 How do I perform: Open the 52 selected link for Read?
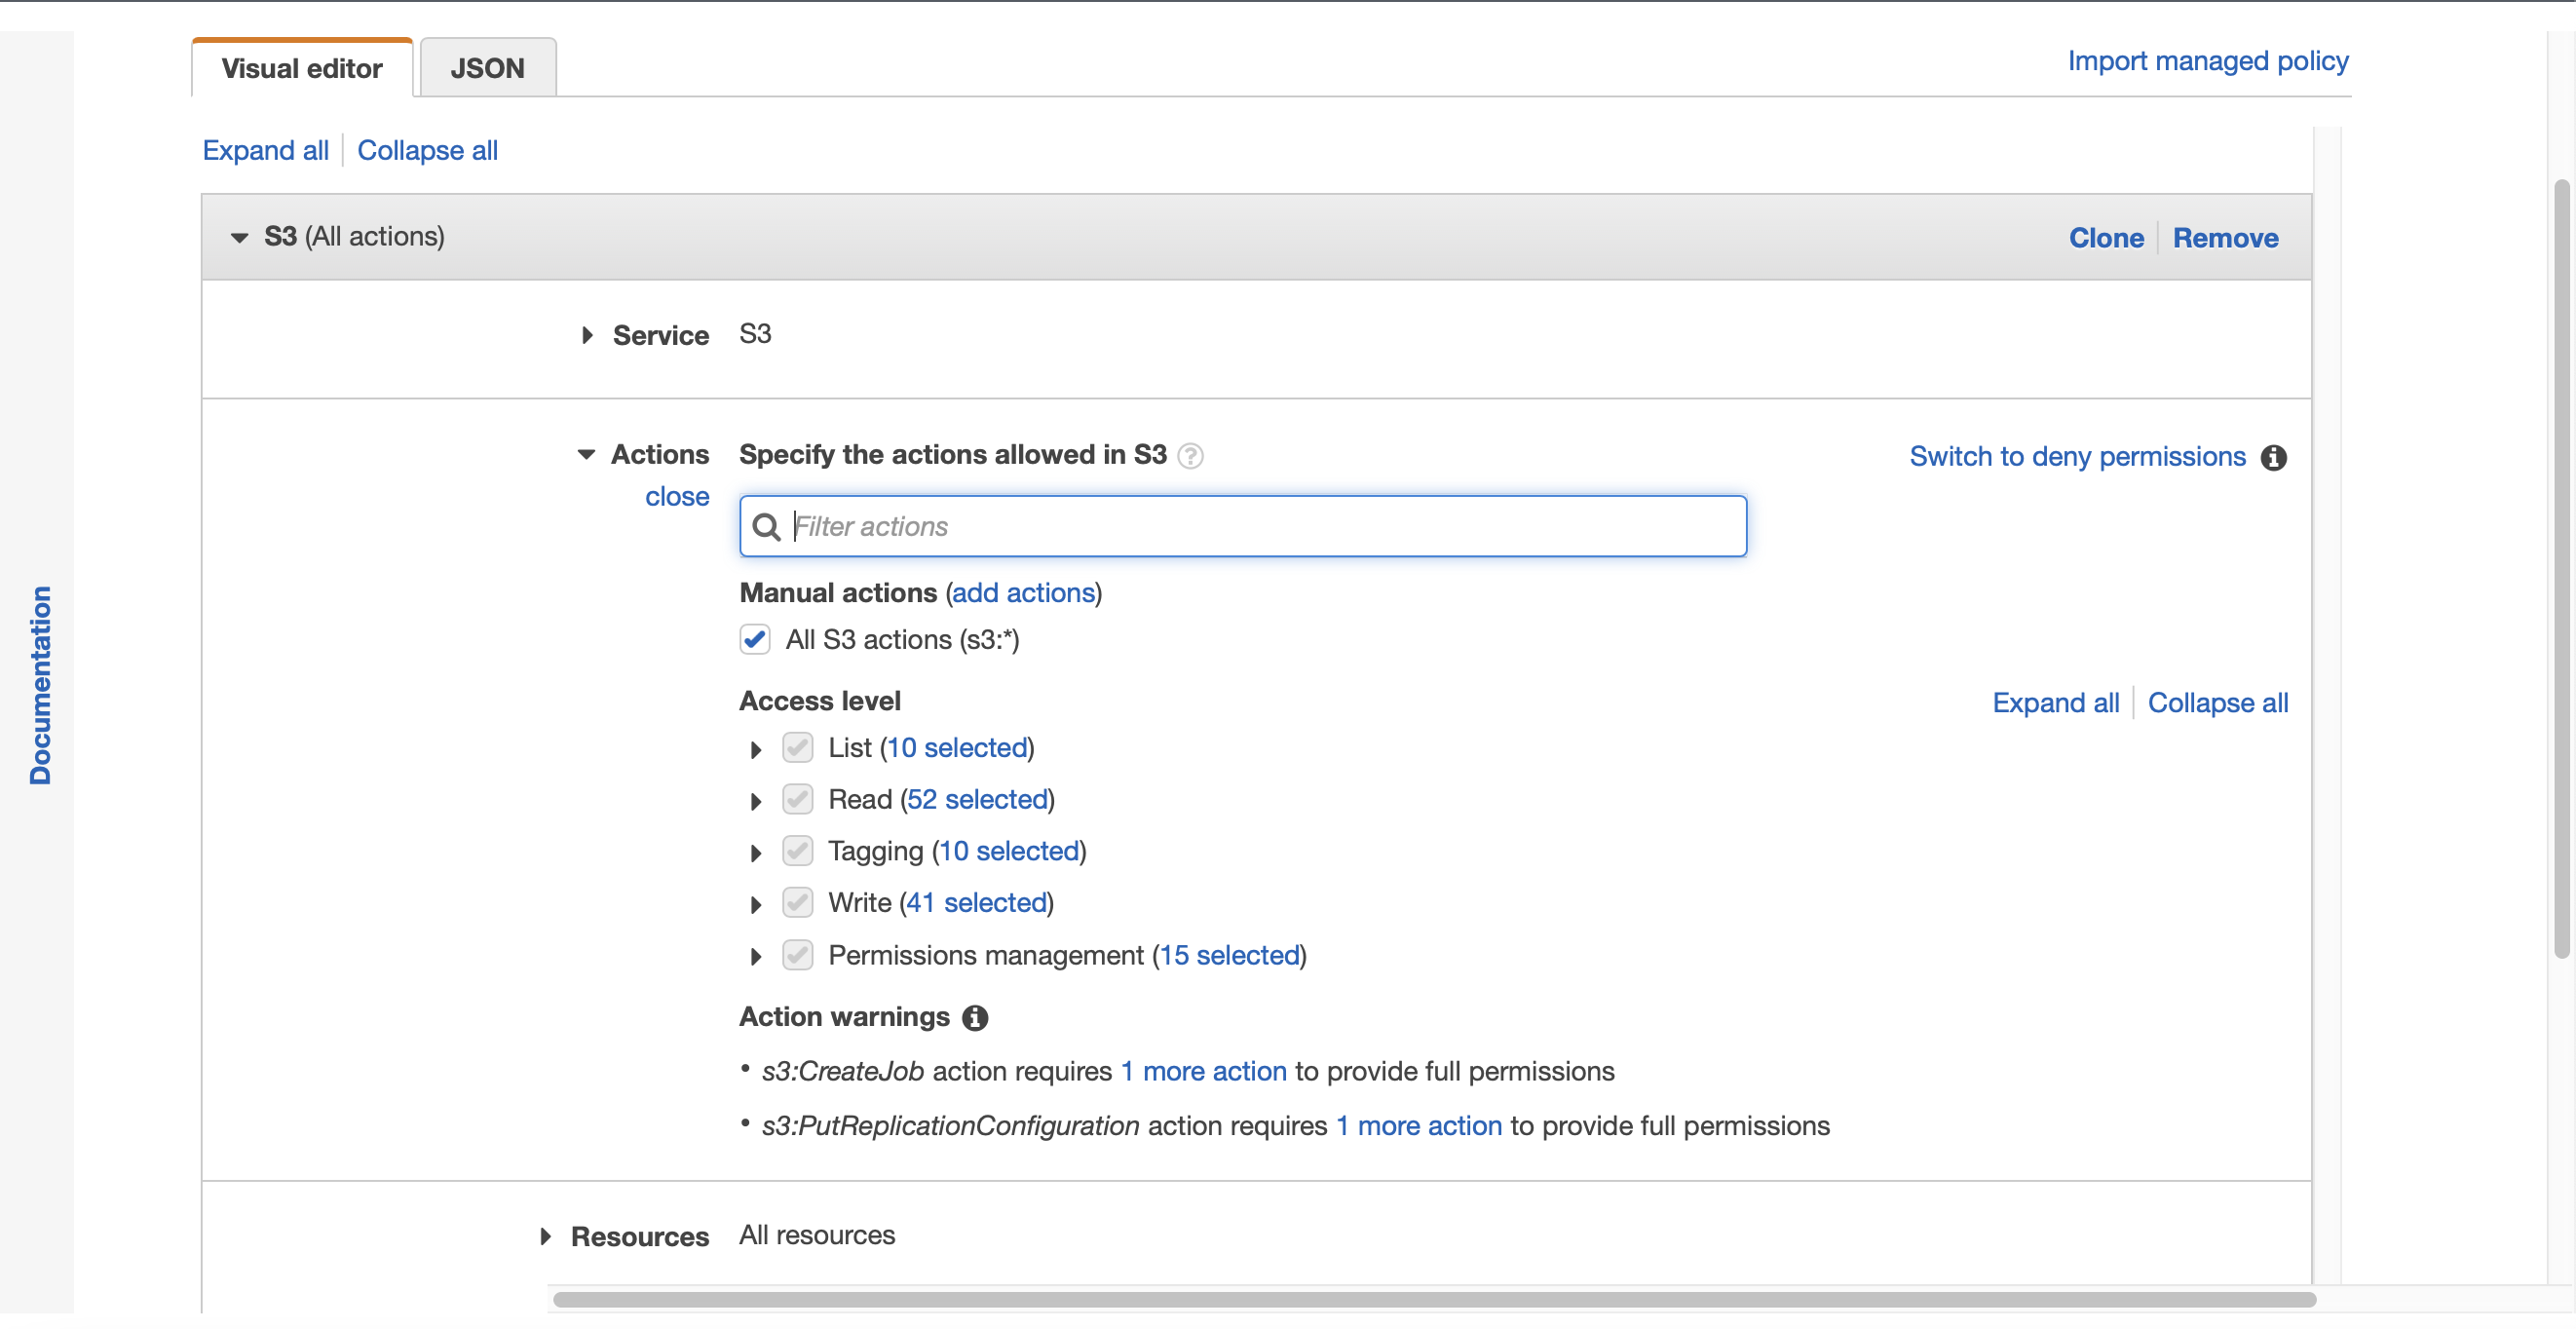point(977,799)
